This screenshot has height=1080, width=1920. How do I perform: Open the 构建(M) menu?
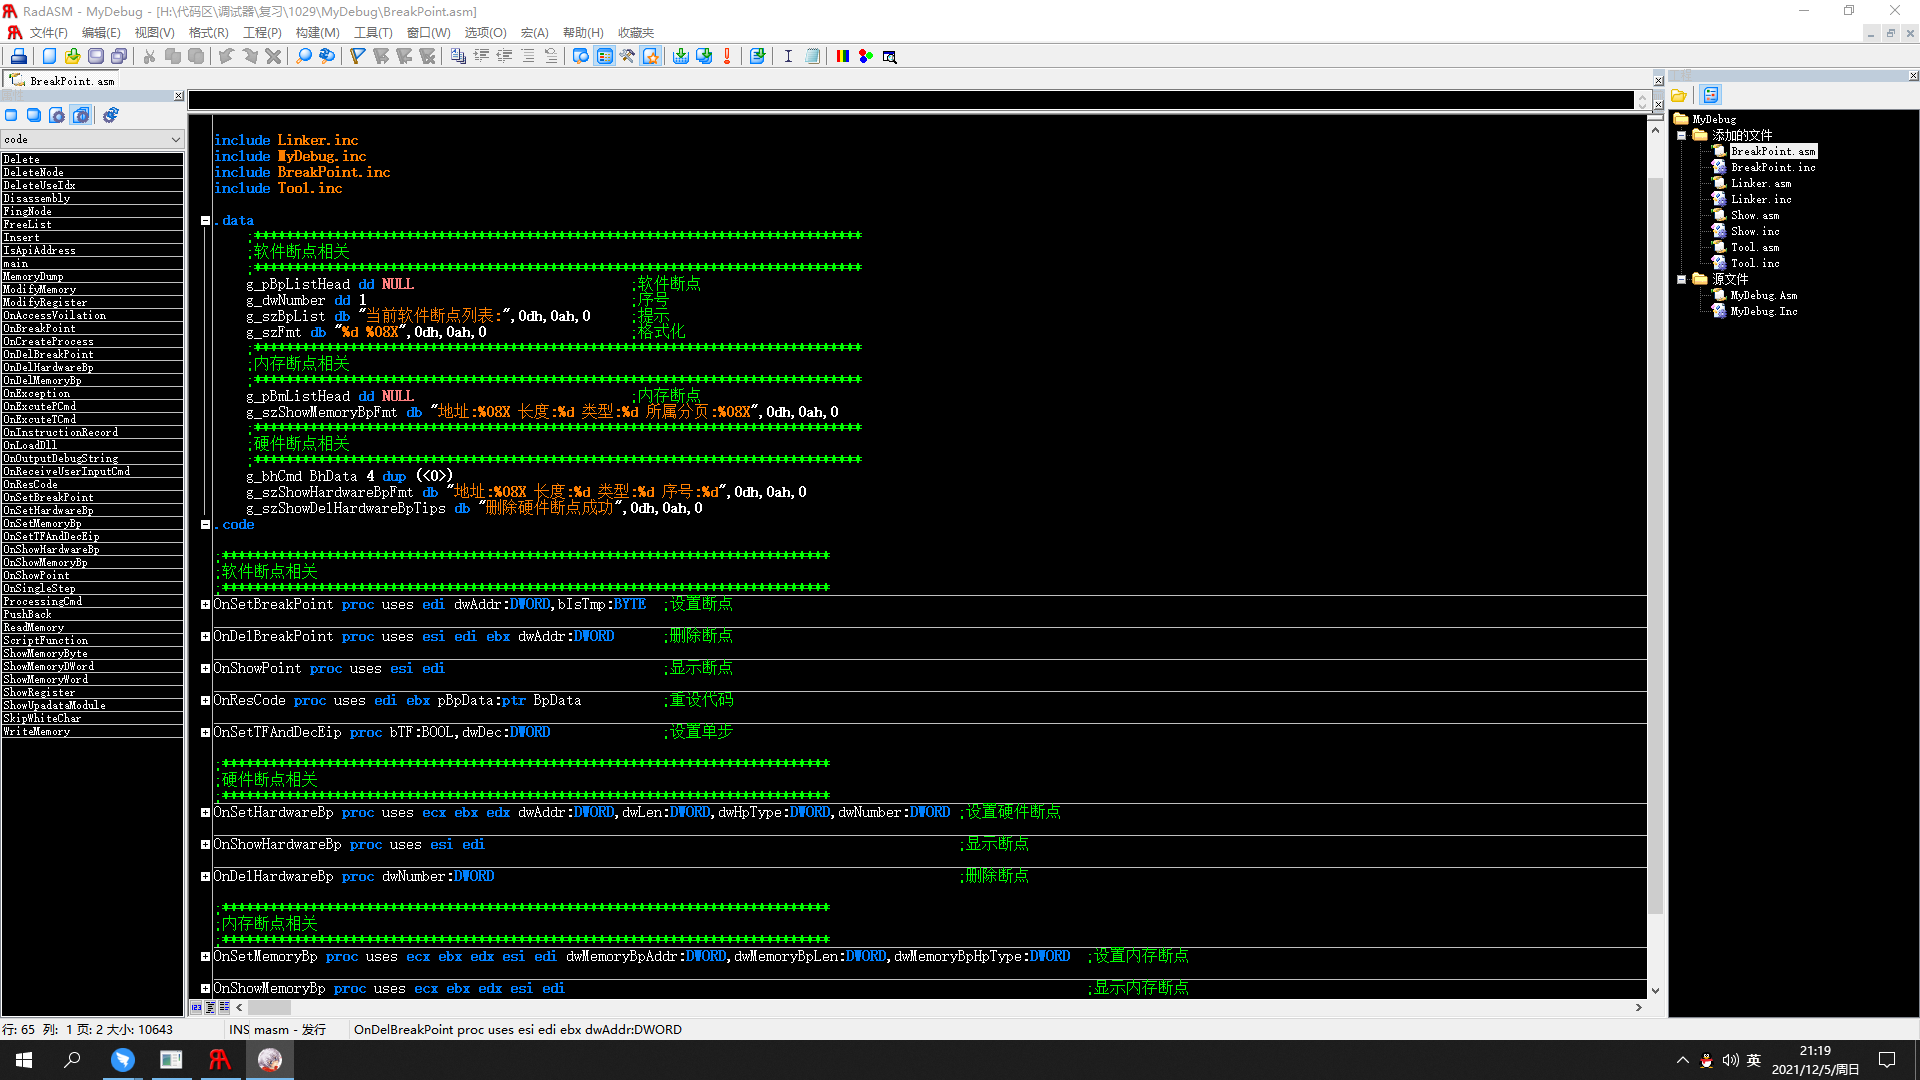317,33
